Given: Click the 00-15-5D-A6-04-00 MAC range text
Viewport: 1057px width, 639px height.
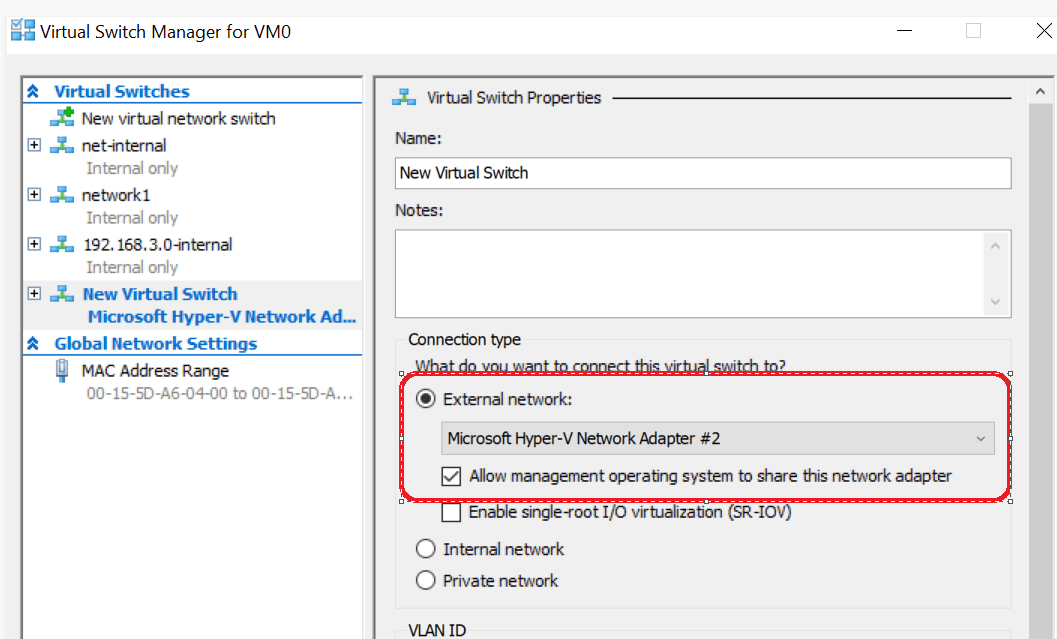Looking at the screenshot, I should click(220, 394).
